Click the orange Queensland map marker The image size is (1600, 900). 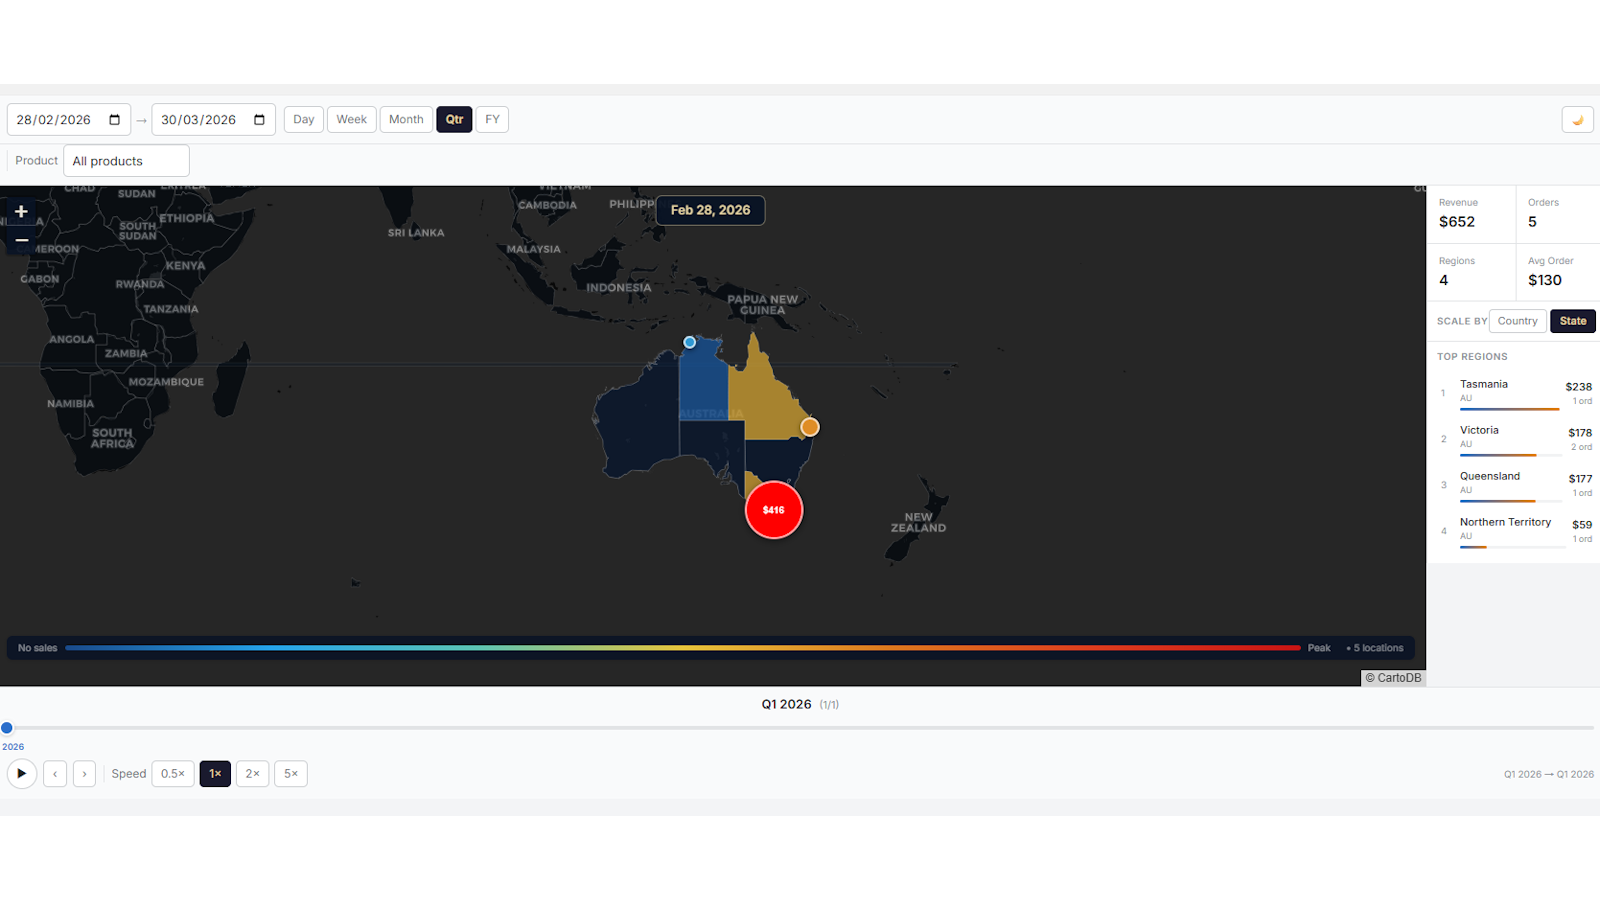pyautogui.click(x=810, y=427)
